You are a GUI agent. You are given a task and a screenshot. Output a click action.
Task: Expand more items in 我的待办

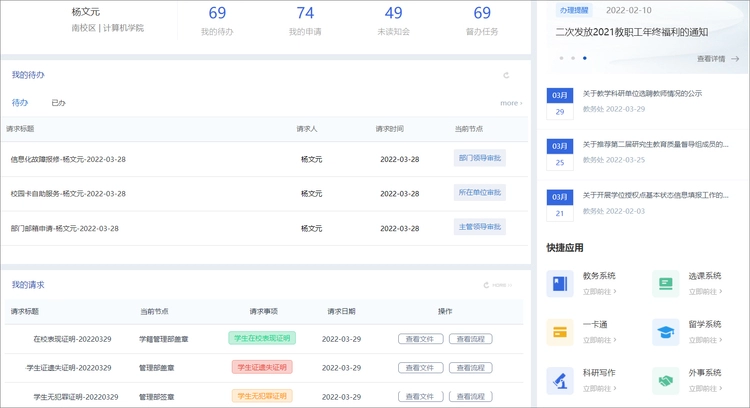(x=511, y=103)
